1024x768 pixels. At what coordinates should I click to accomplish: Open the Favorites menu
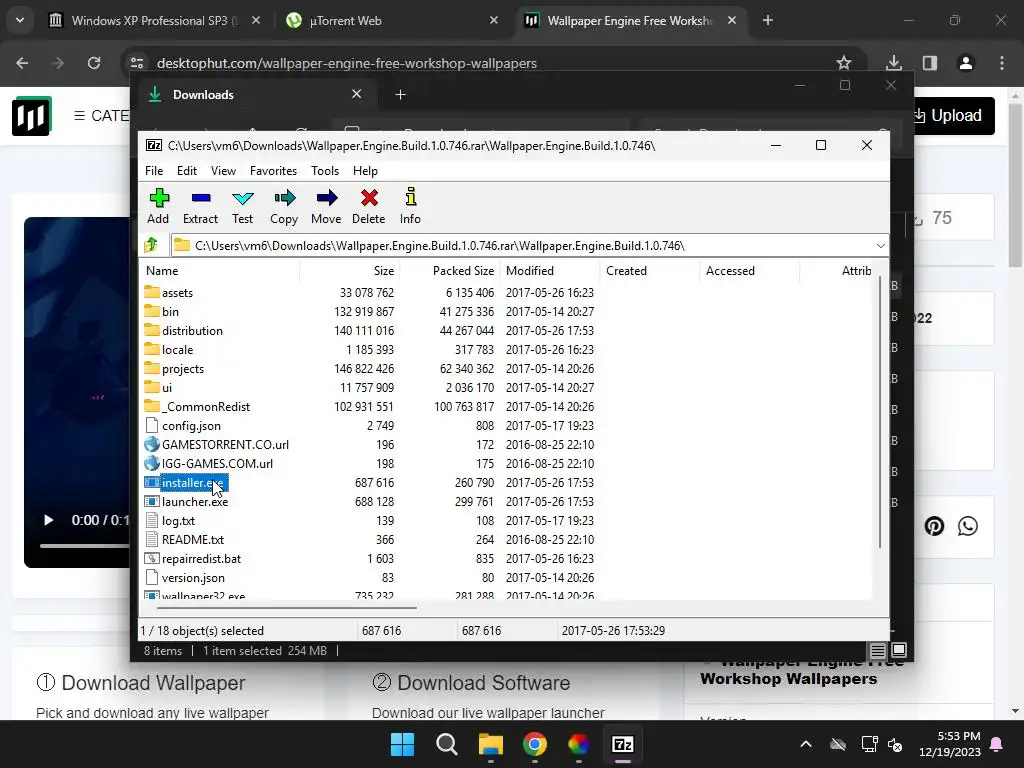274,170
